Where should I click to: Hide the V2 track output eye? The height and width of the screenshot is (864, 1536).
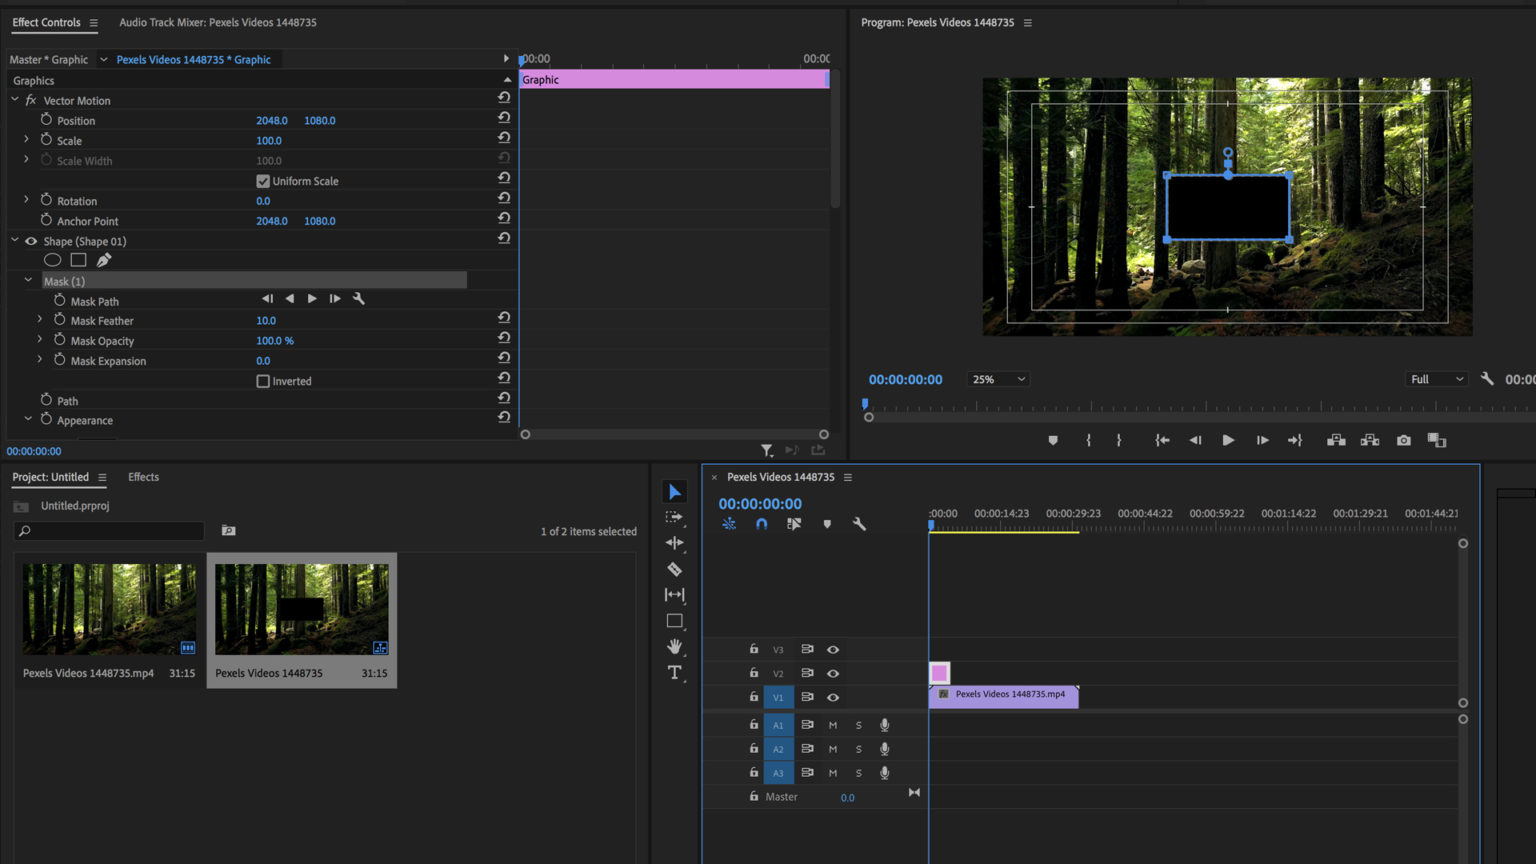[833, 673]
